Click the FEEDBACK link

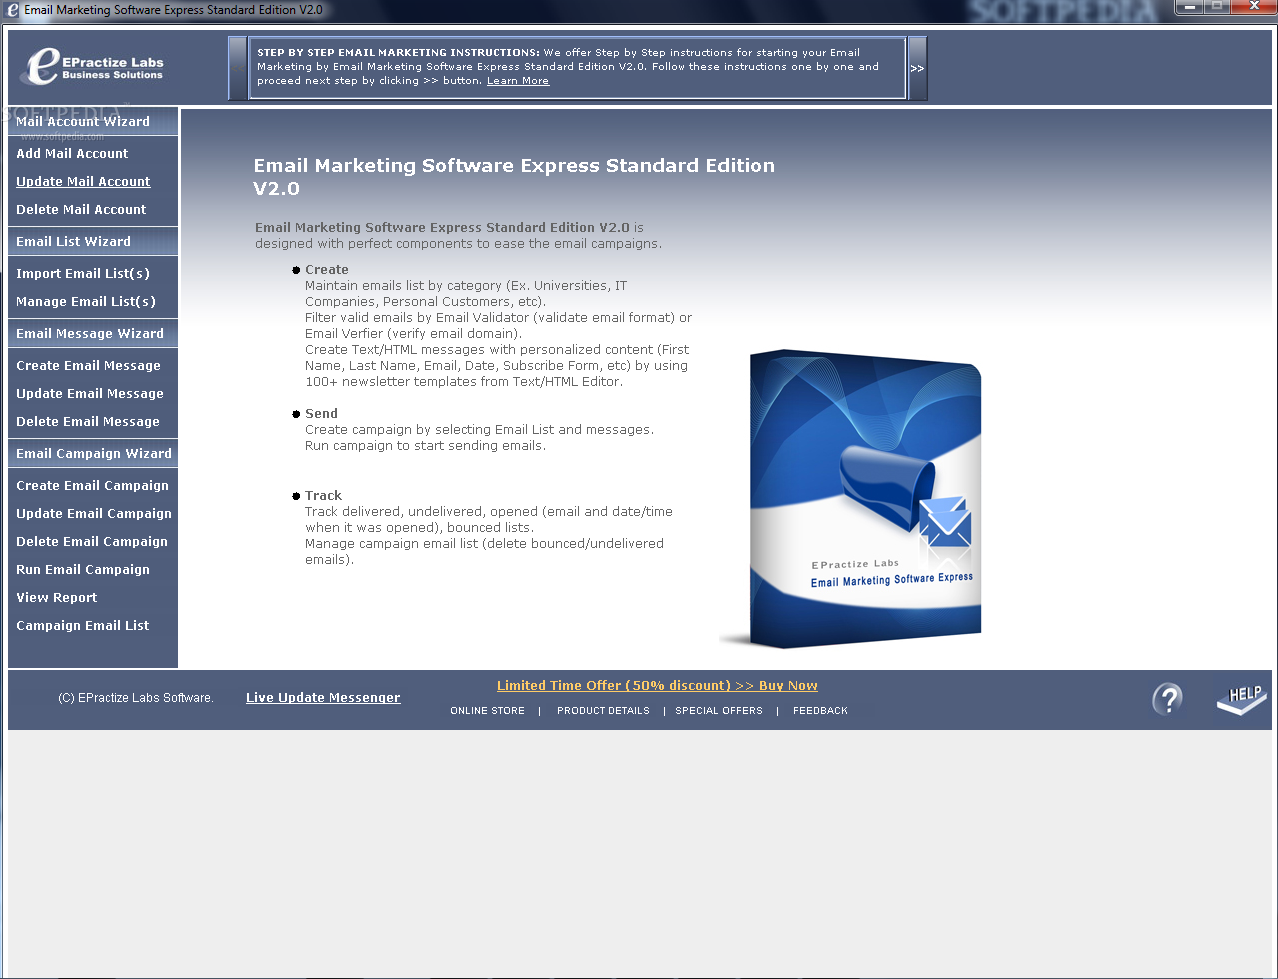820,710
